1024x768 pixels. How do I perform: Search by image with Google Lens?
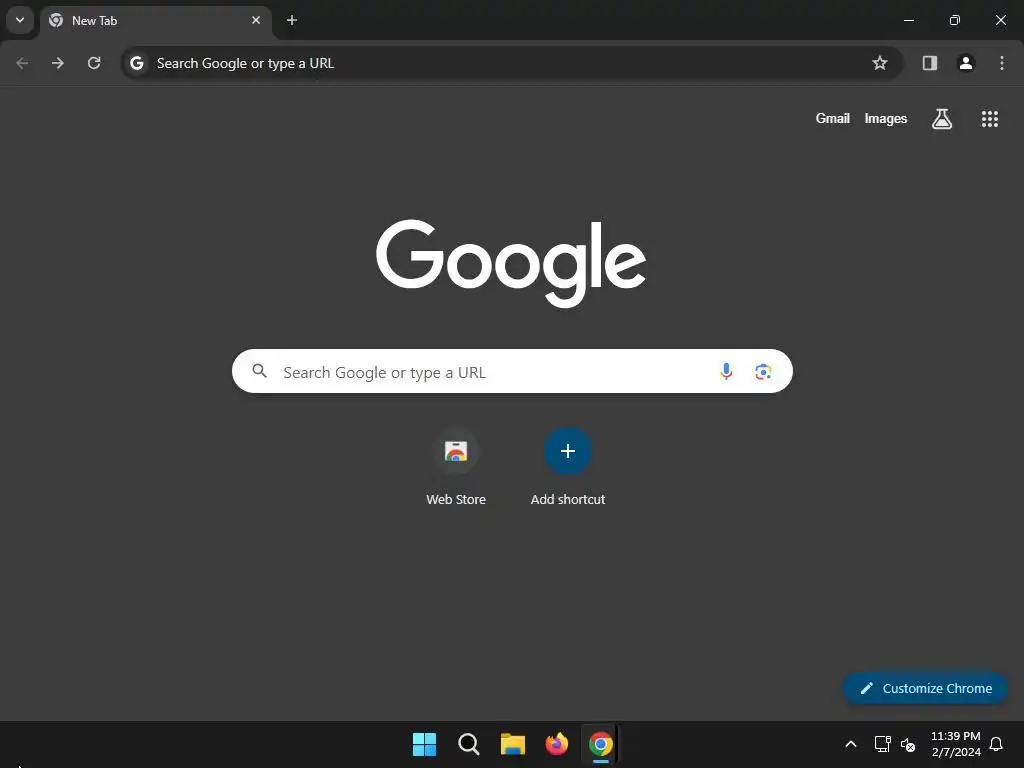[763, 372]
